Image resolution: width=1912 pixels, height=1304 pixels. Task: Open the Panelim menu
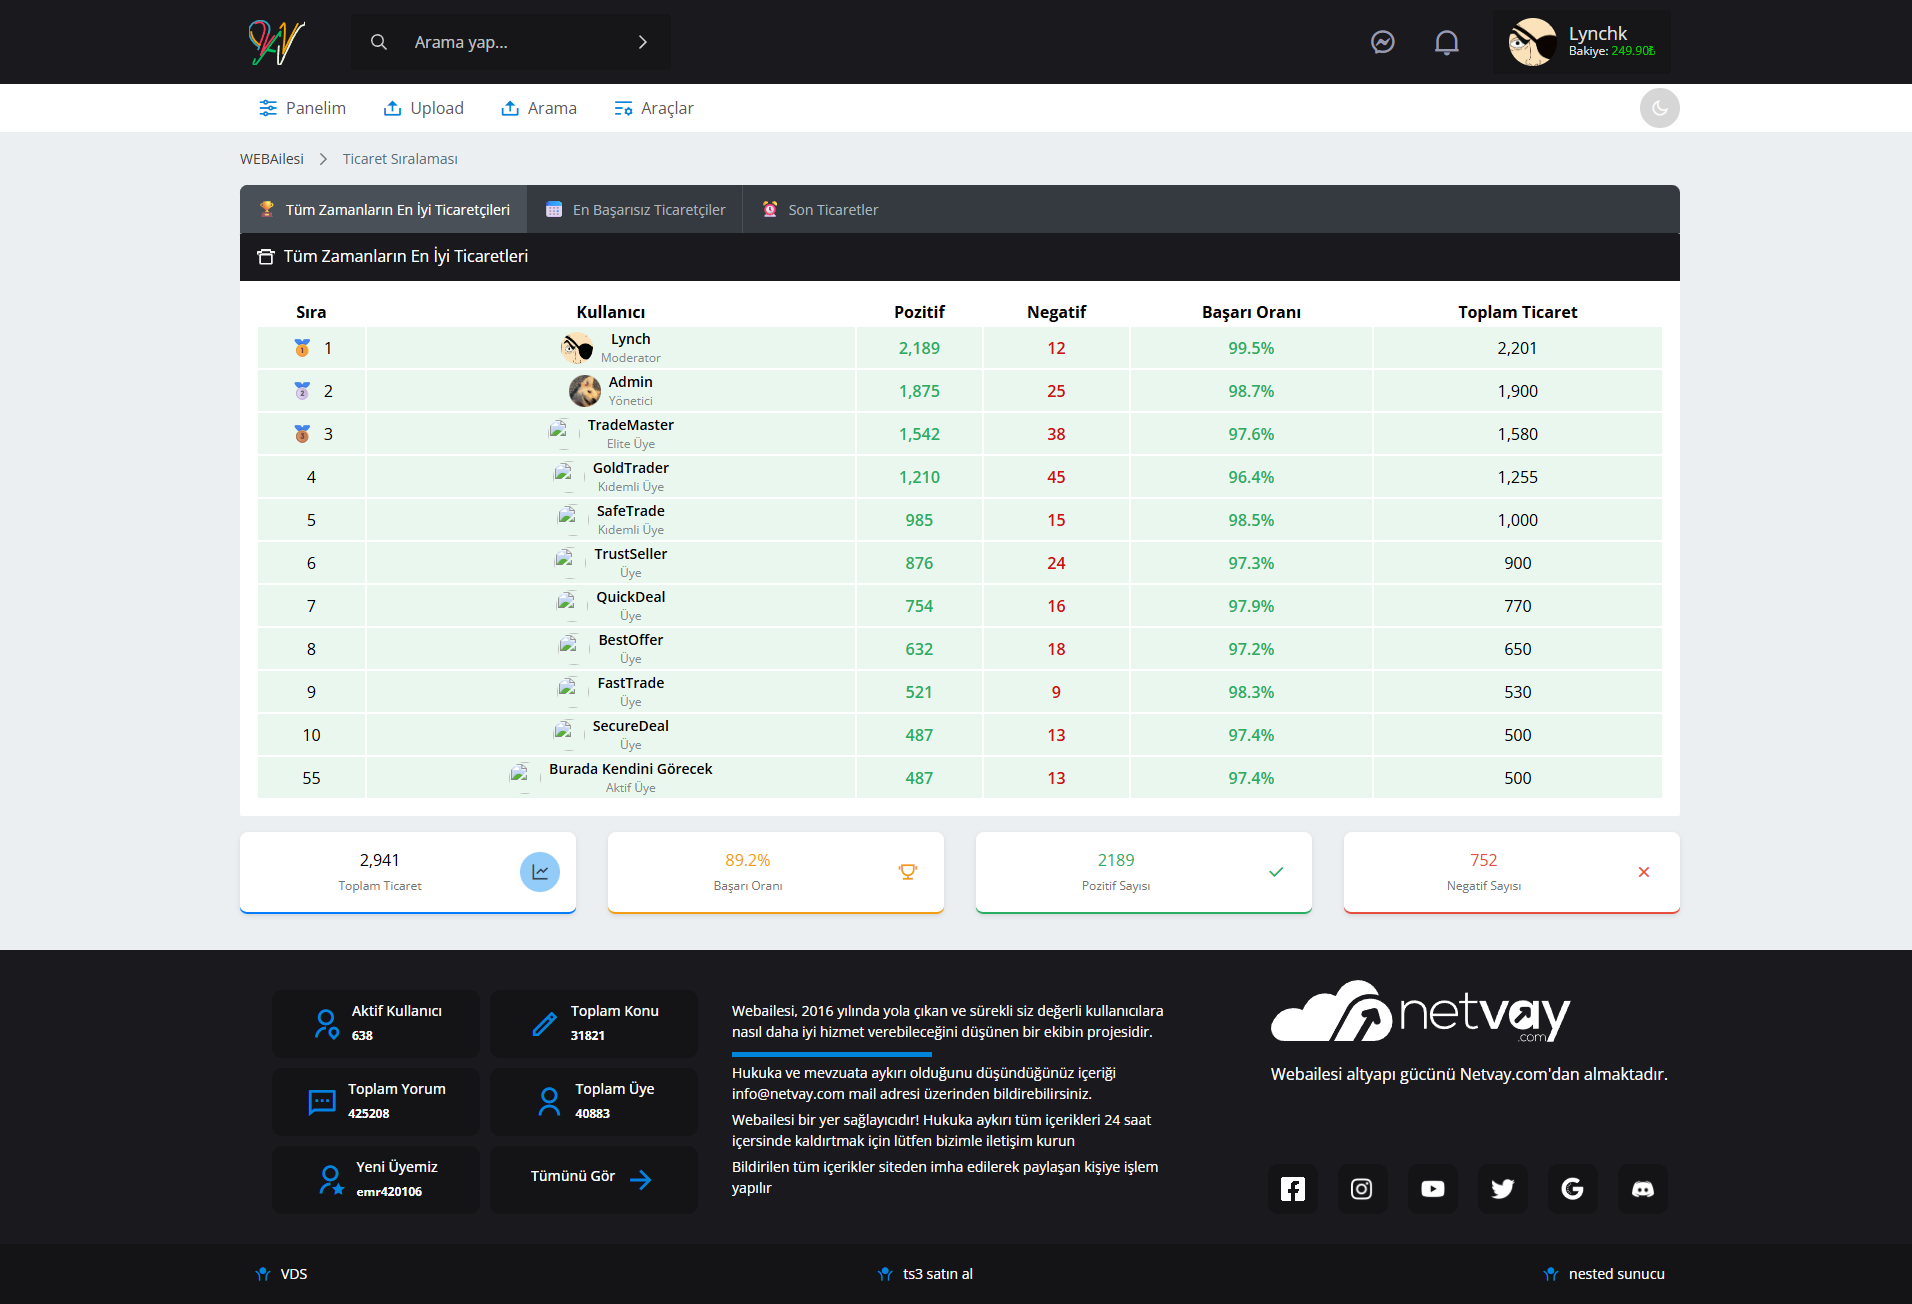tap(302, 108)
